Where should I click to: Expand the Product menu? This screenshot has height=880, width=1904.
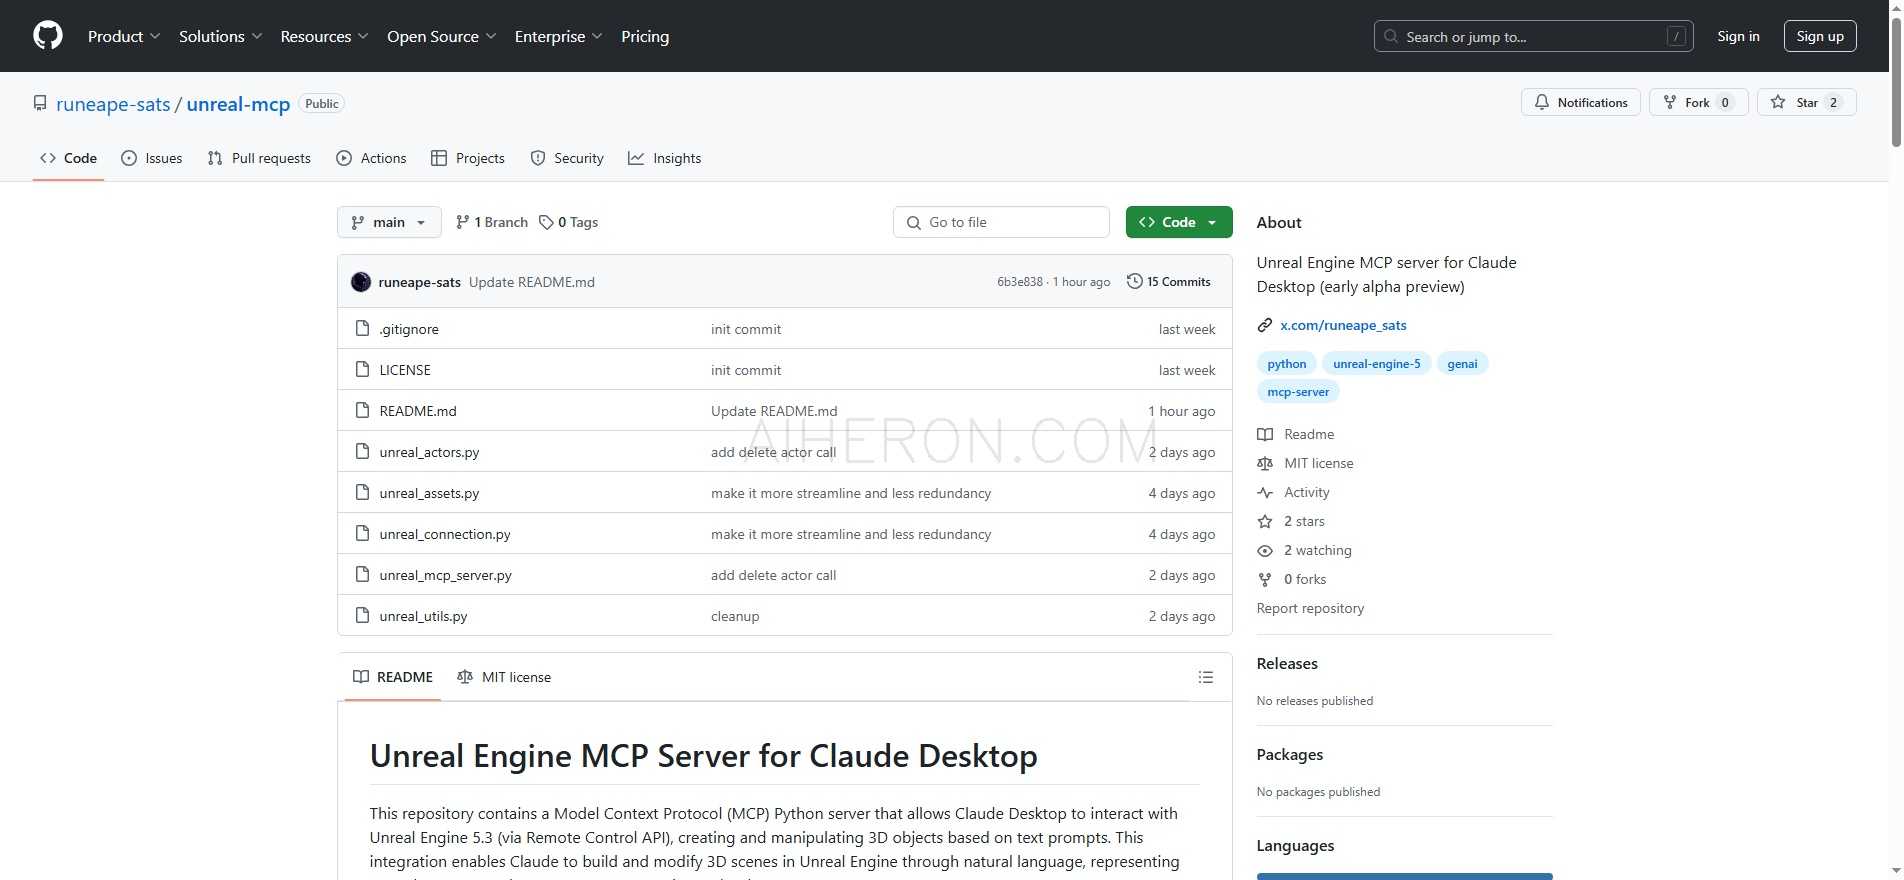click(x=124, y=36)
